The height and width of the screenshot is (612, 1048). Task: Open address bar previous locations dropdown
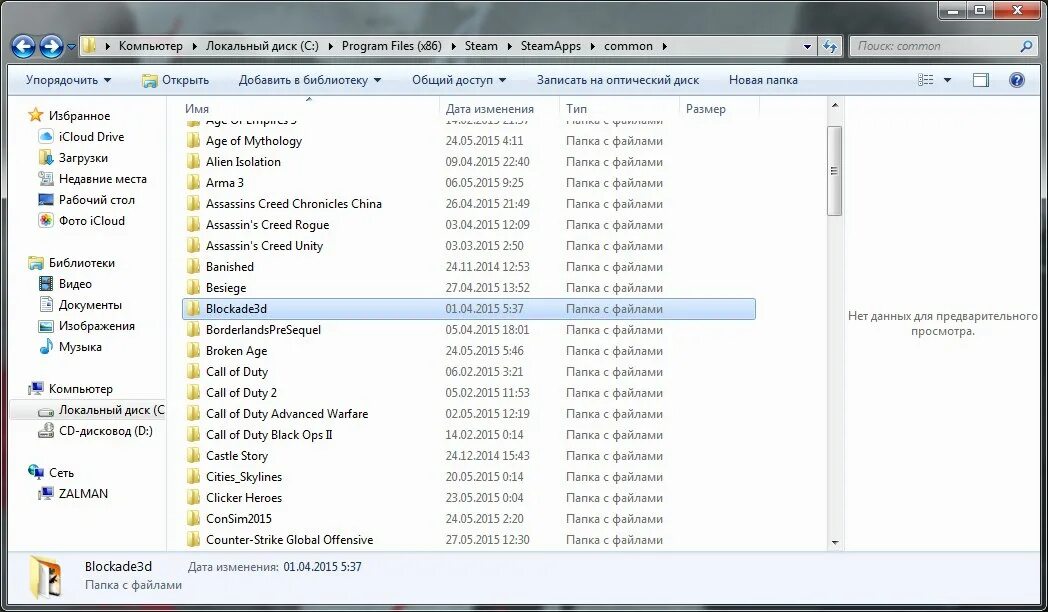click(x=807, y=46)
